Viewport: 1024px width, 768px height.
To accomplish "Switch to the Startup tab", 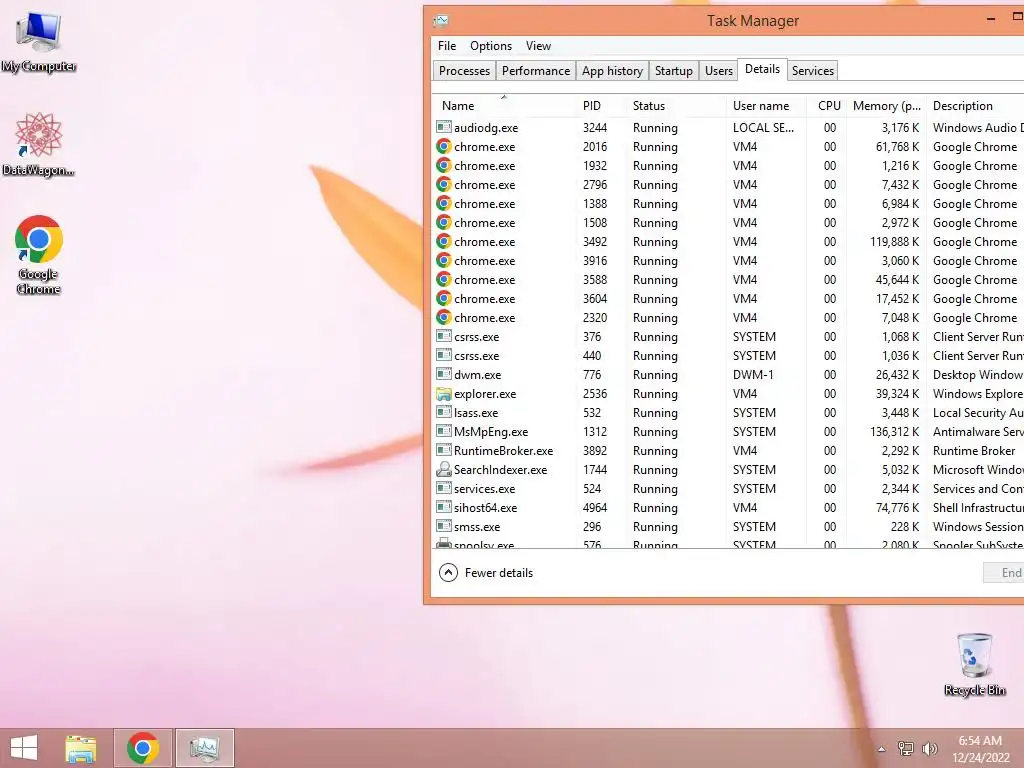I will click(673, 71).
